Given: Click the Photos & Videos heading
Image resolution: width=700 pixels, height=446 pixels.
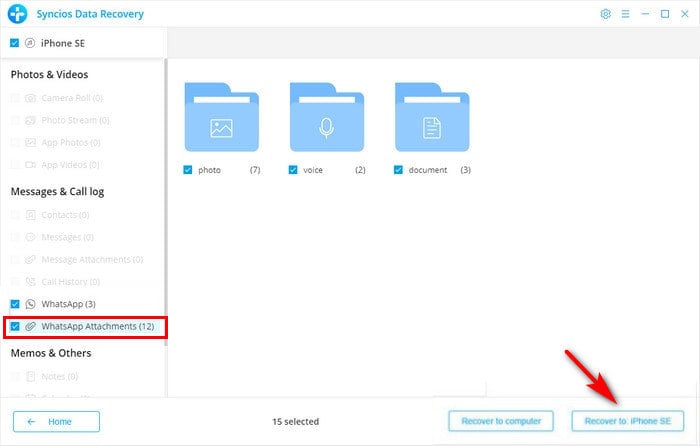Looking at the screenshot, I should 50,75.
